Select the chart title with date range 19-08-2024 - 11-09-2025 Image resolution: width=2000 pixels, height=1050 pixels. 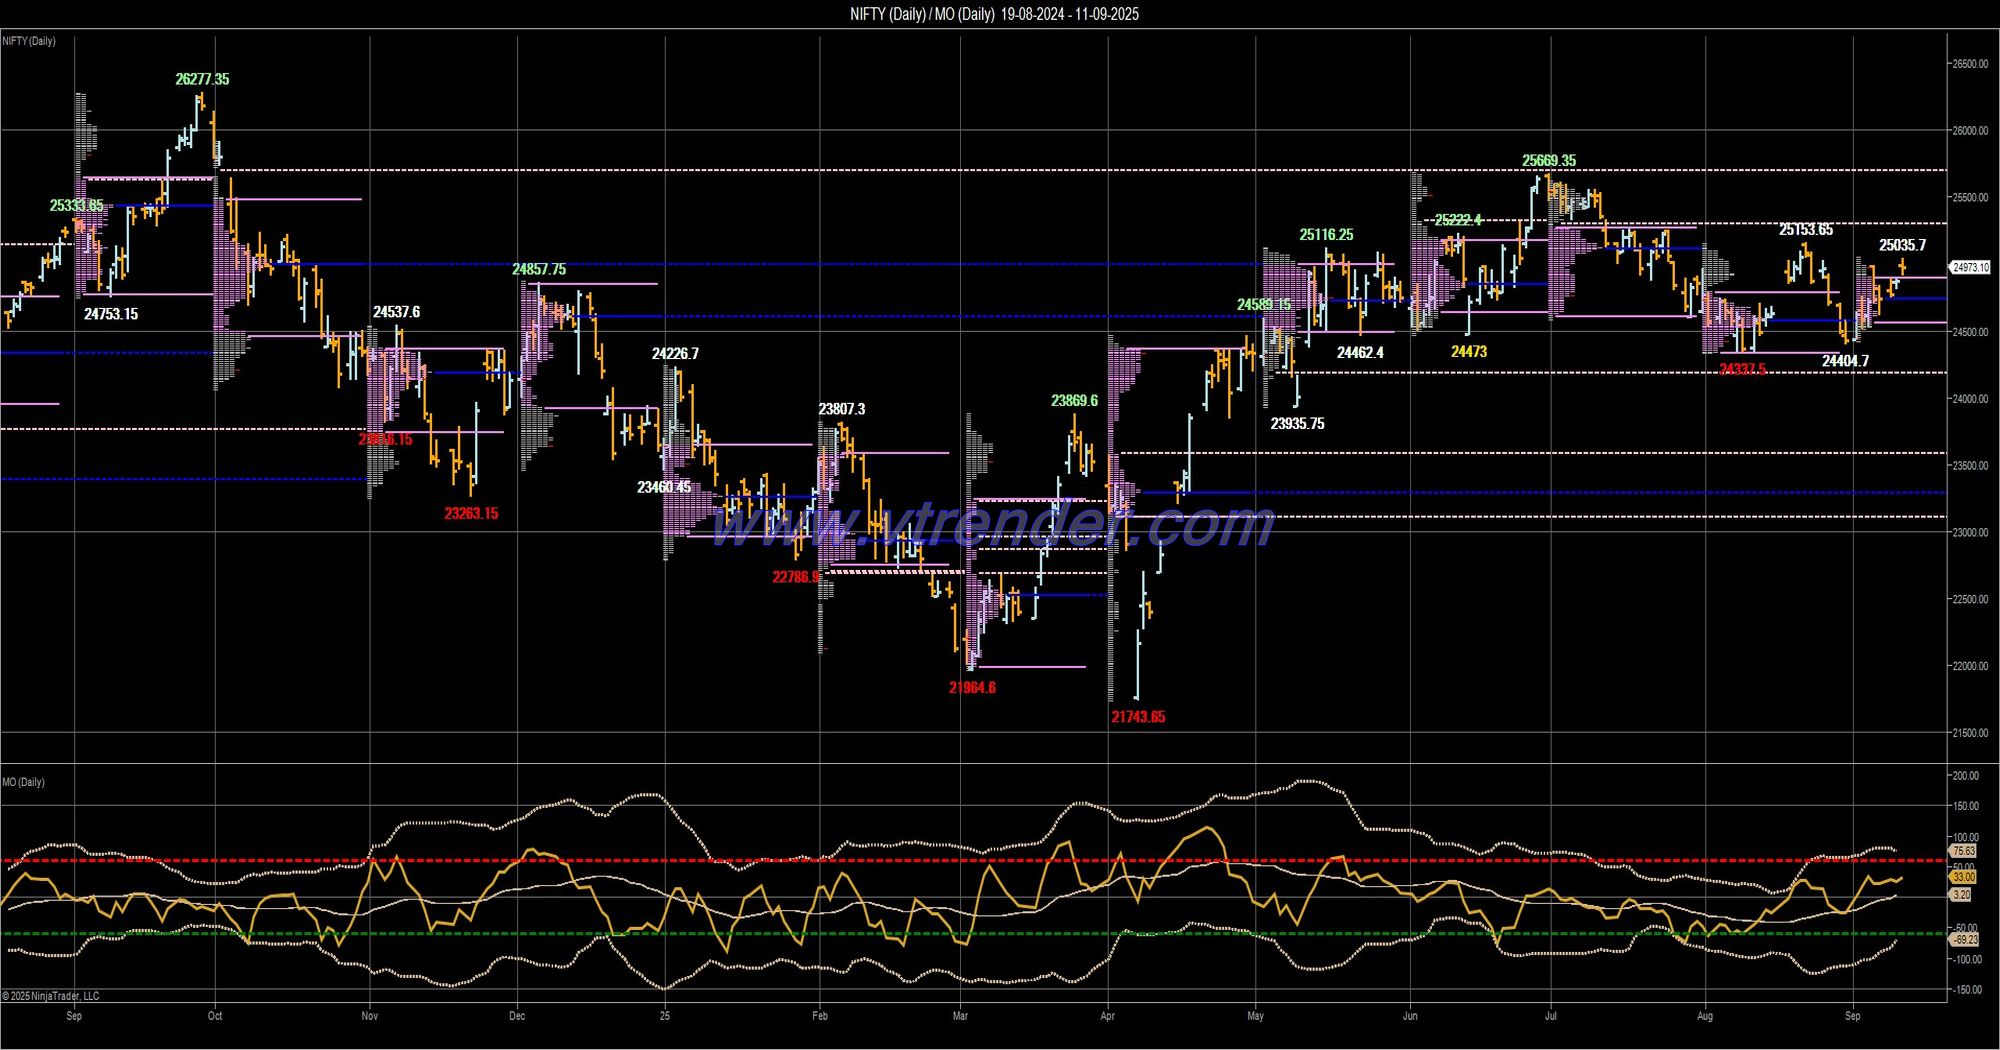coord(994,14)
